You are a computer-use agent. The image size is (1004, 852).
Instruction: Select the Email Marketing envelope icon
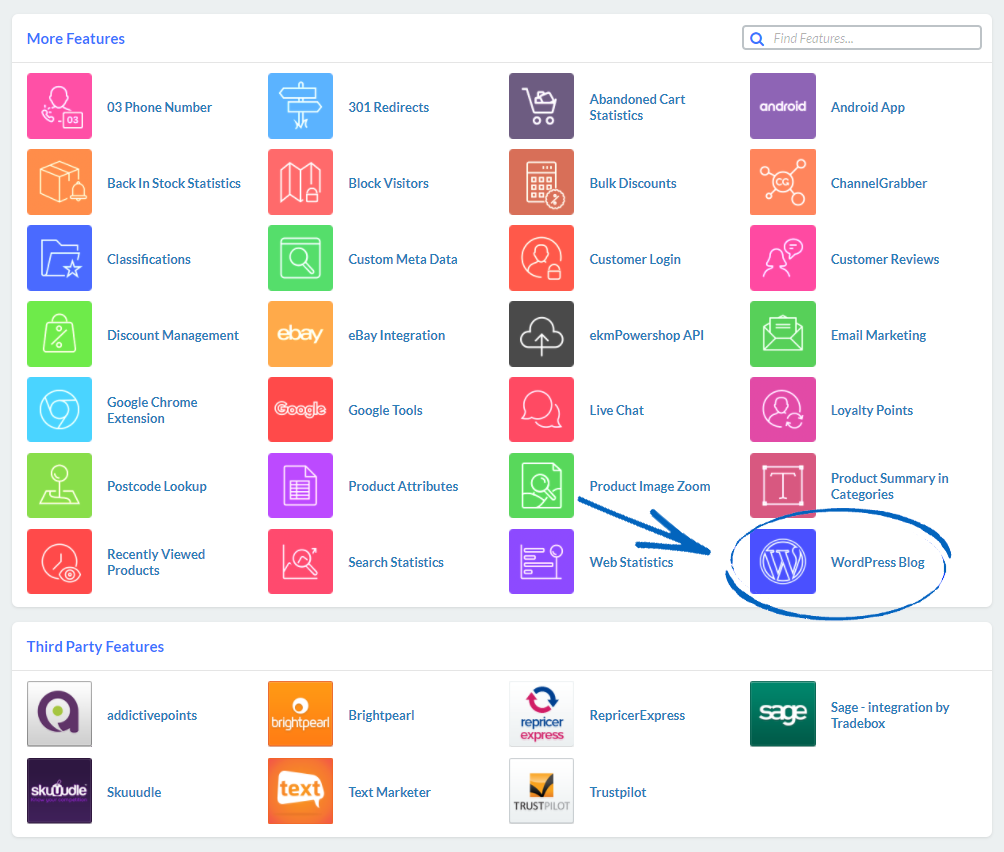[782, 334]
